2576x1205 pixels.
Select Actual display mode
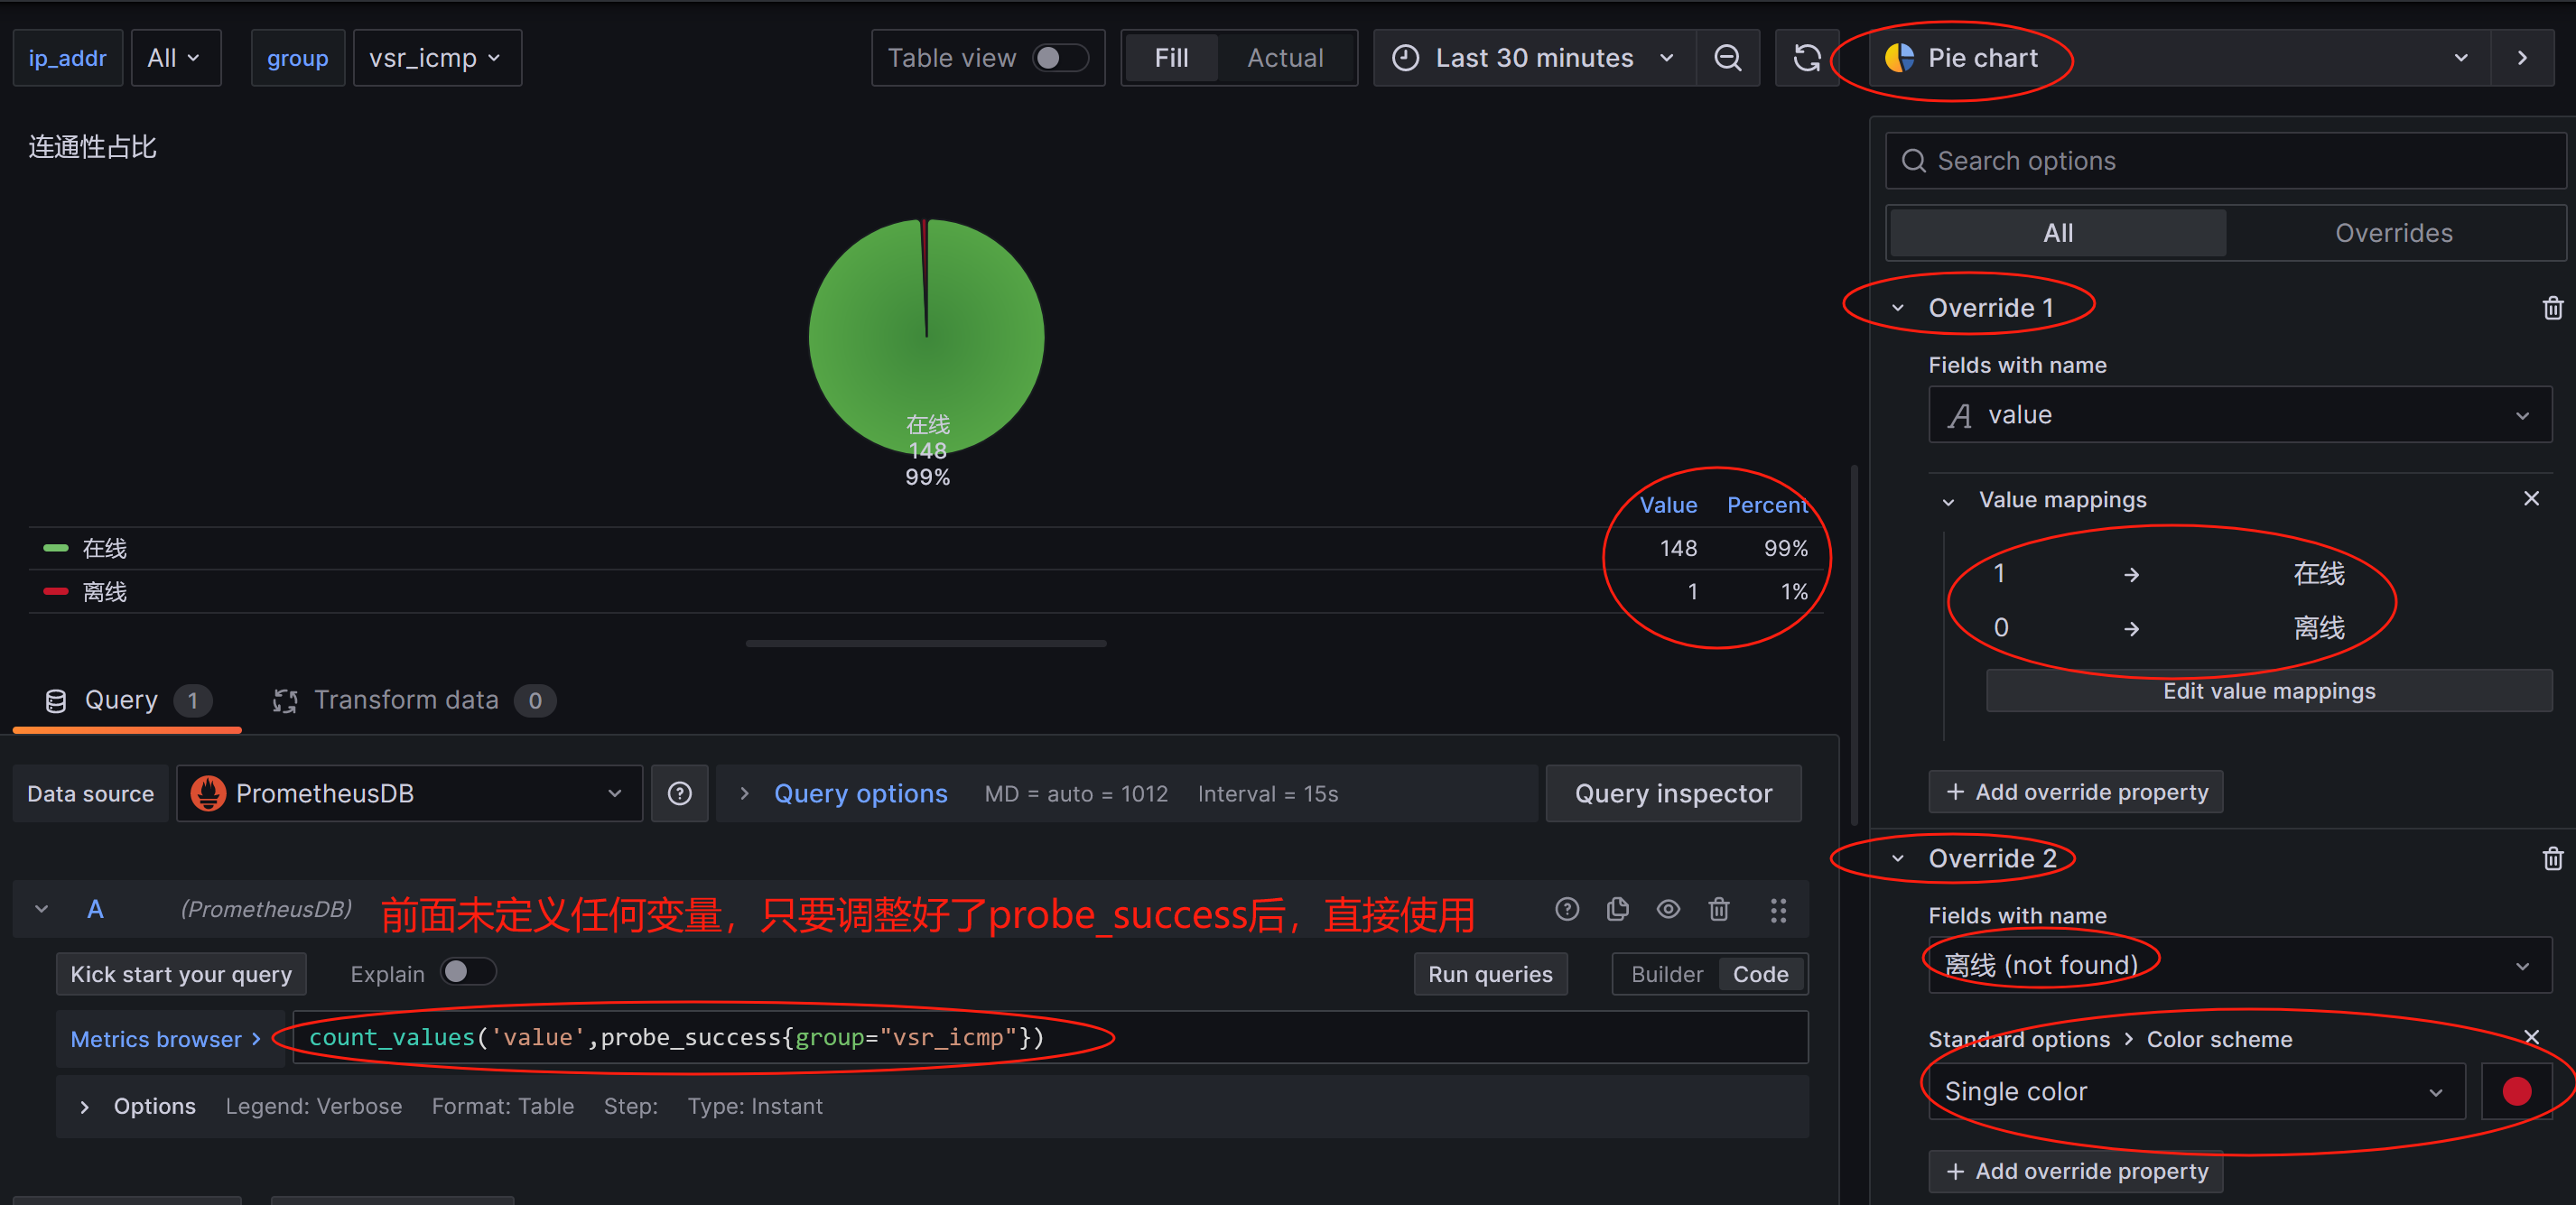(1285, 58)
